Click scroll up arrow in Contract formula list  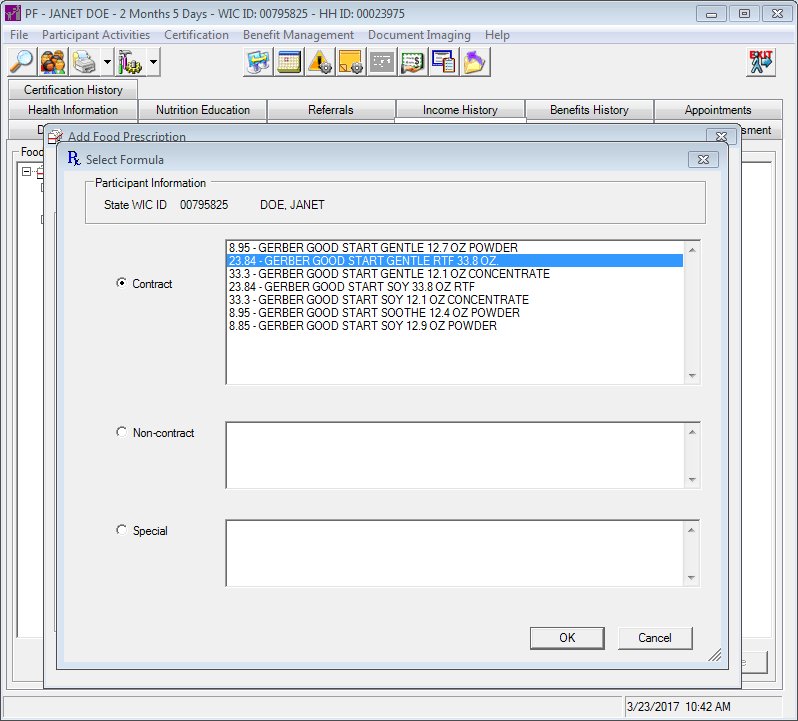[x=692, y=250]
